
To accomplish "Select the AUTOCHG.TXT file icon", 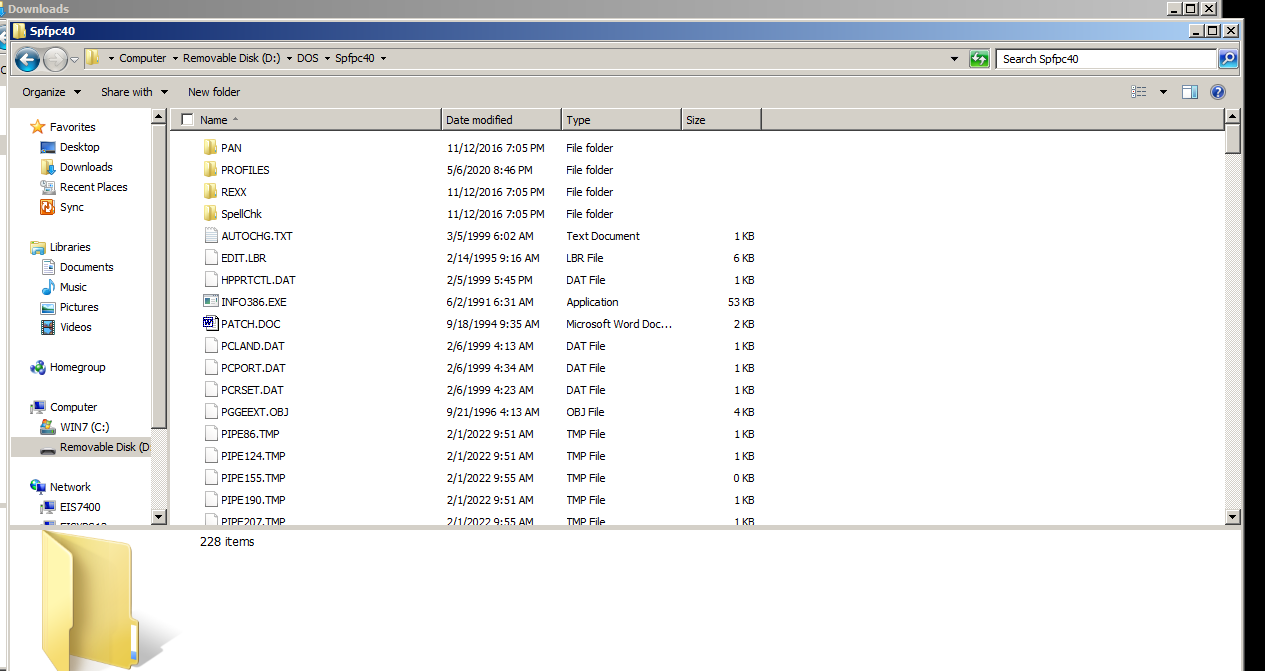I will [210, 236].
